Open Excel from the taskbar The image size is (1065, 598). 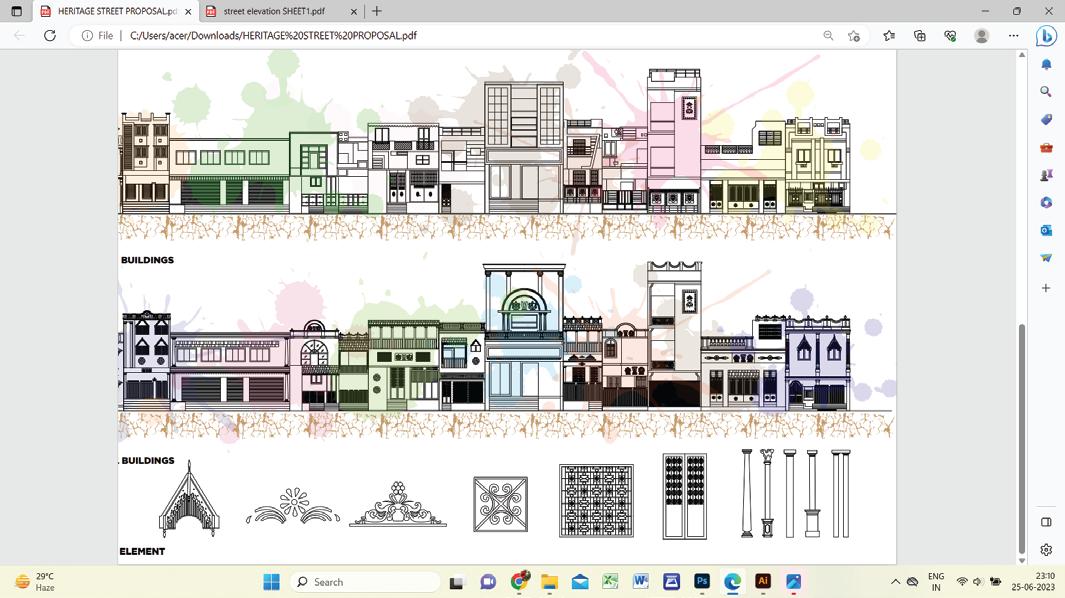pyautogui.click(x=610, y=582)
